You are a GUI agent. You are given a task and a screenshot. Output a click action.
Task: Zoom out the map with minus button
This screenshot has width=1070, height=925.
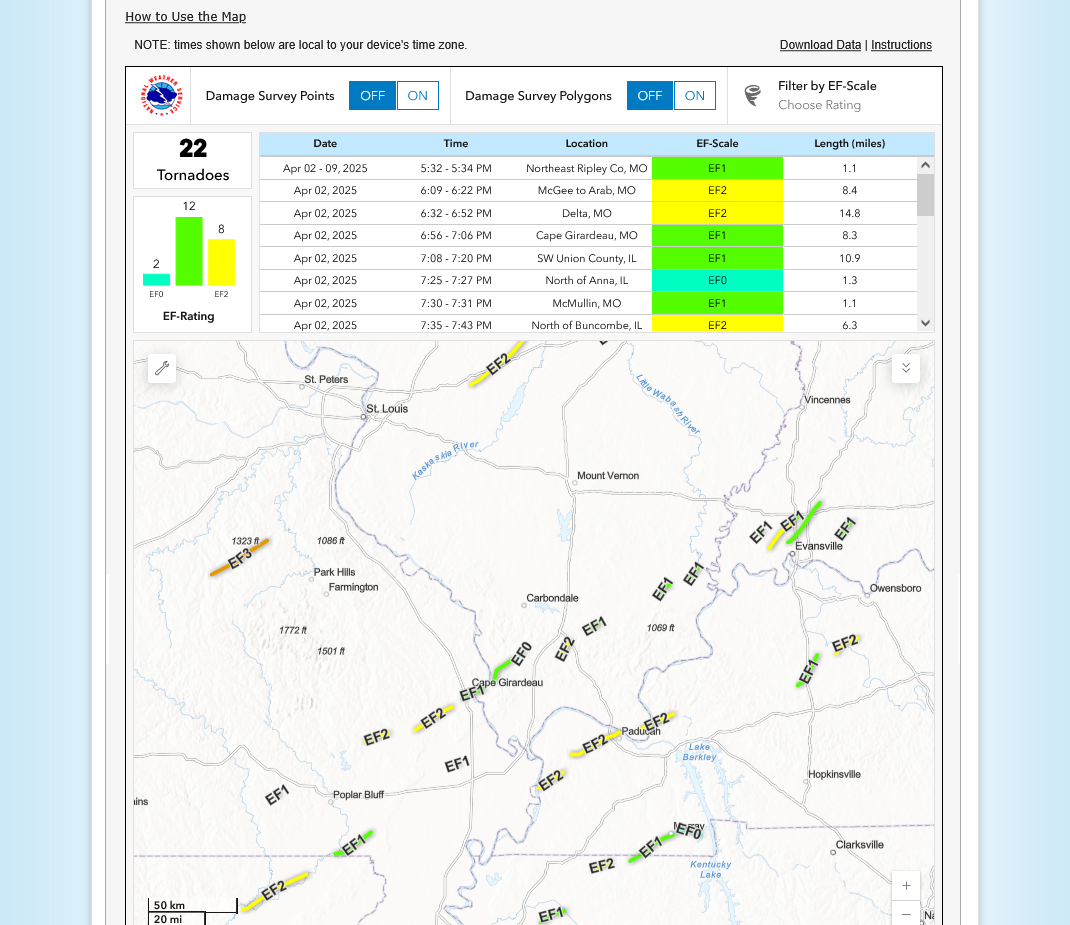click(906, 914)
